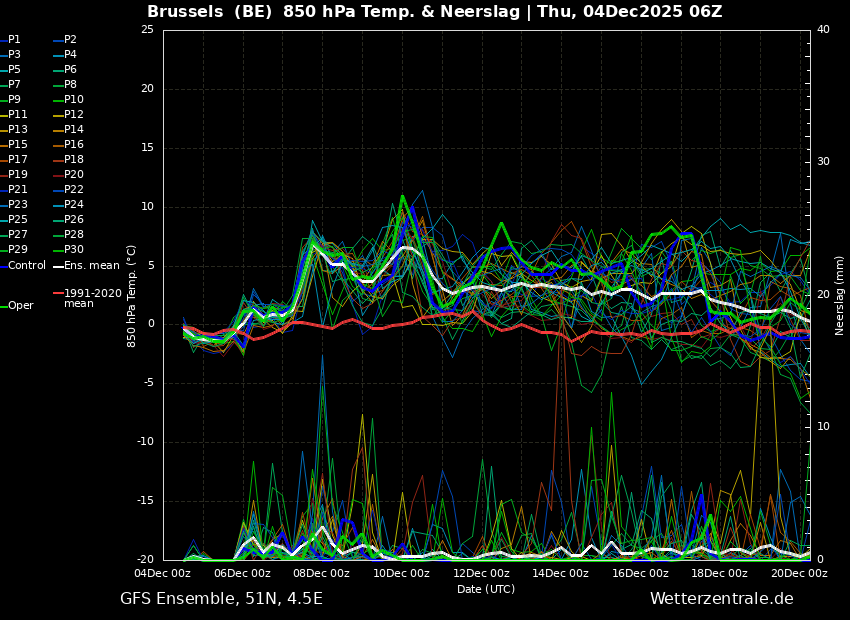850x620 pixels.
Task: Select the P30 legend entry
Action: coord(74,250)
